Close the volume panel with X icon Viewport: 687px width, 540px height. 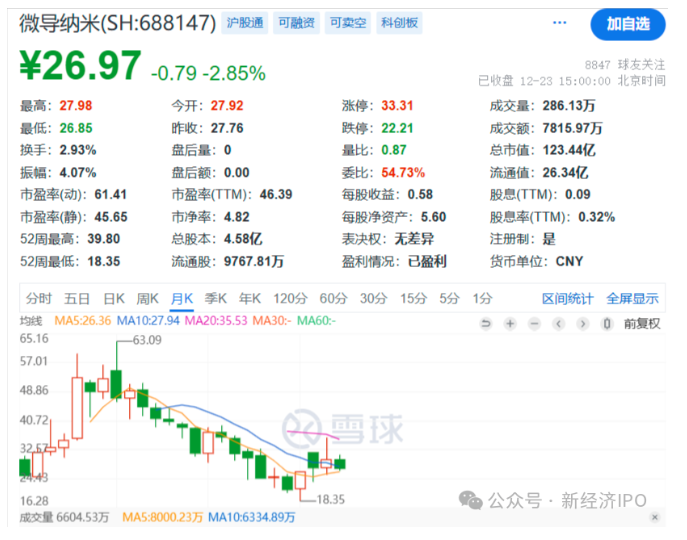pyautogui.click(x=655, y=517)
